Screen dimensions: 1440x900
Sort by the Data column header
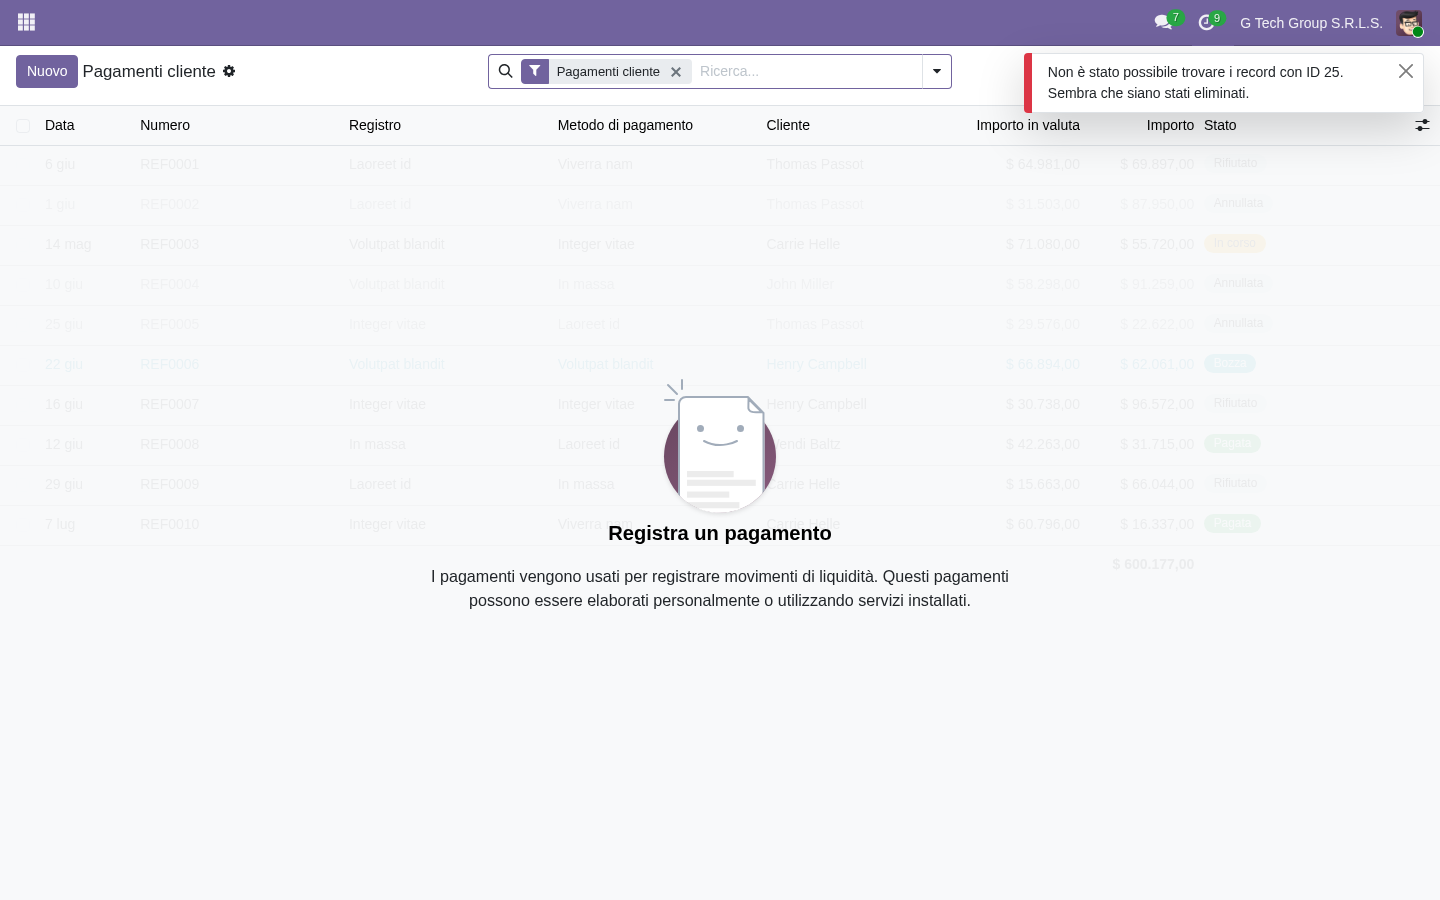60,125
